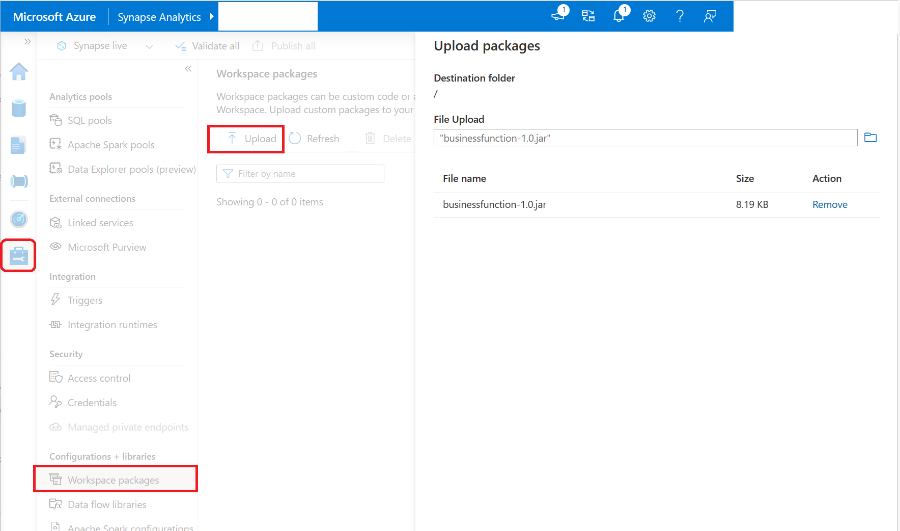Open Microsoft Purview settings

point(107,247)
